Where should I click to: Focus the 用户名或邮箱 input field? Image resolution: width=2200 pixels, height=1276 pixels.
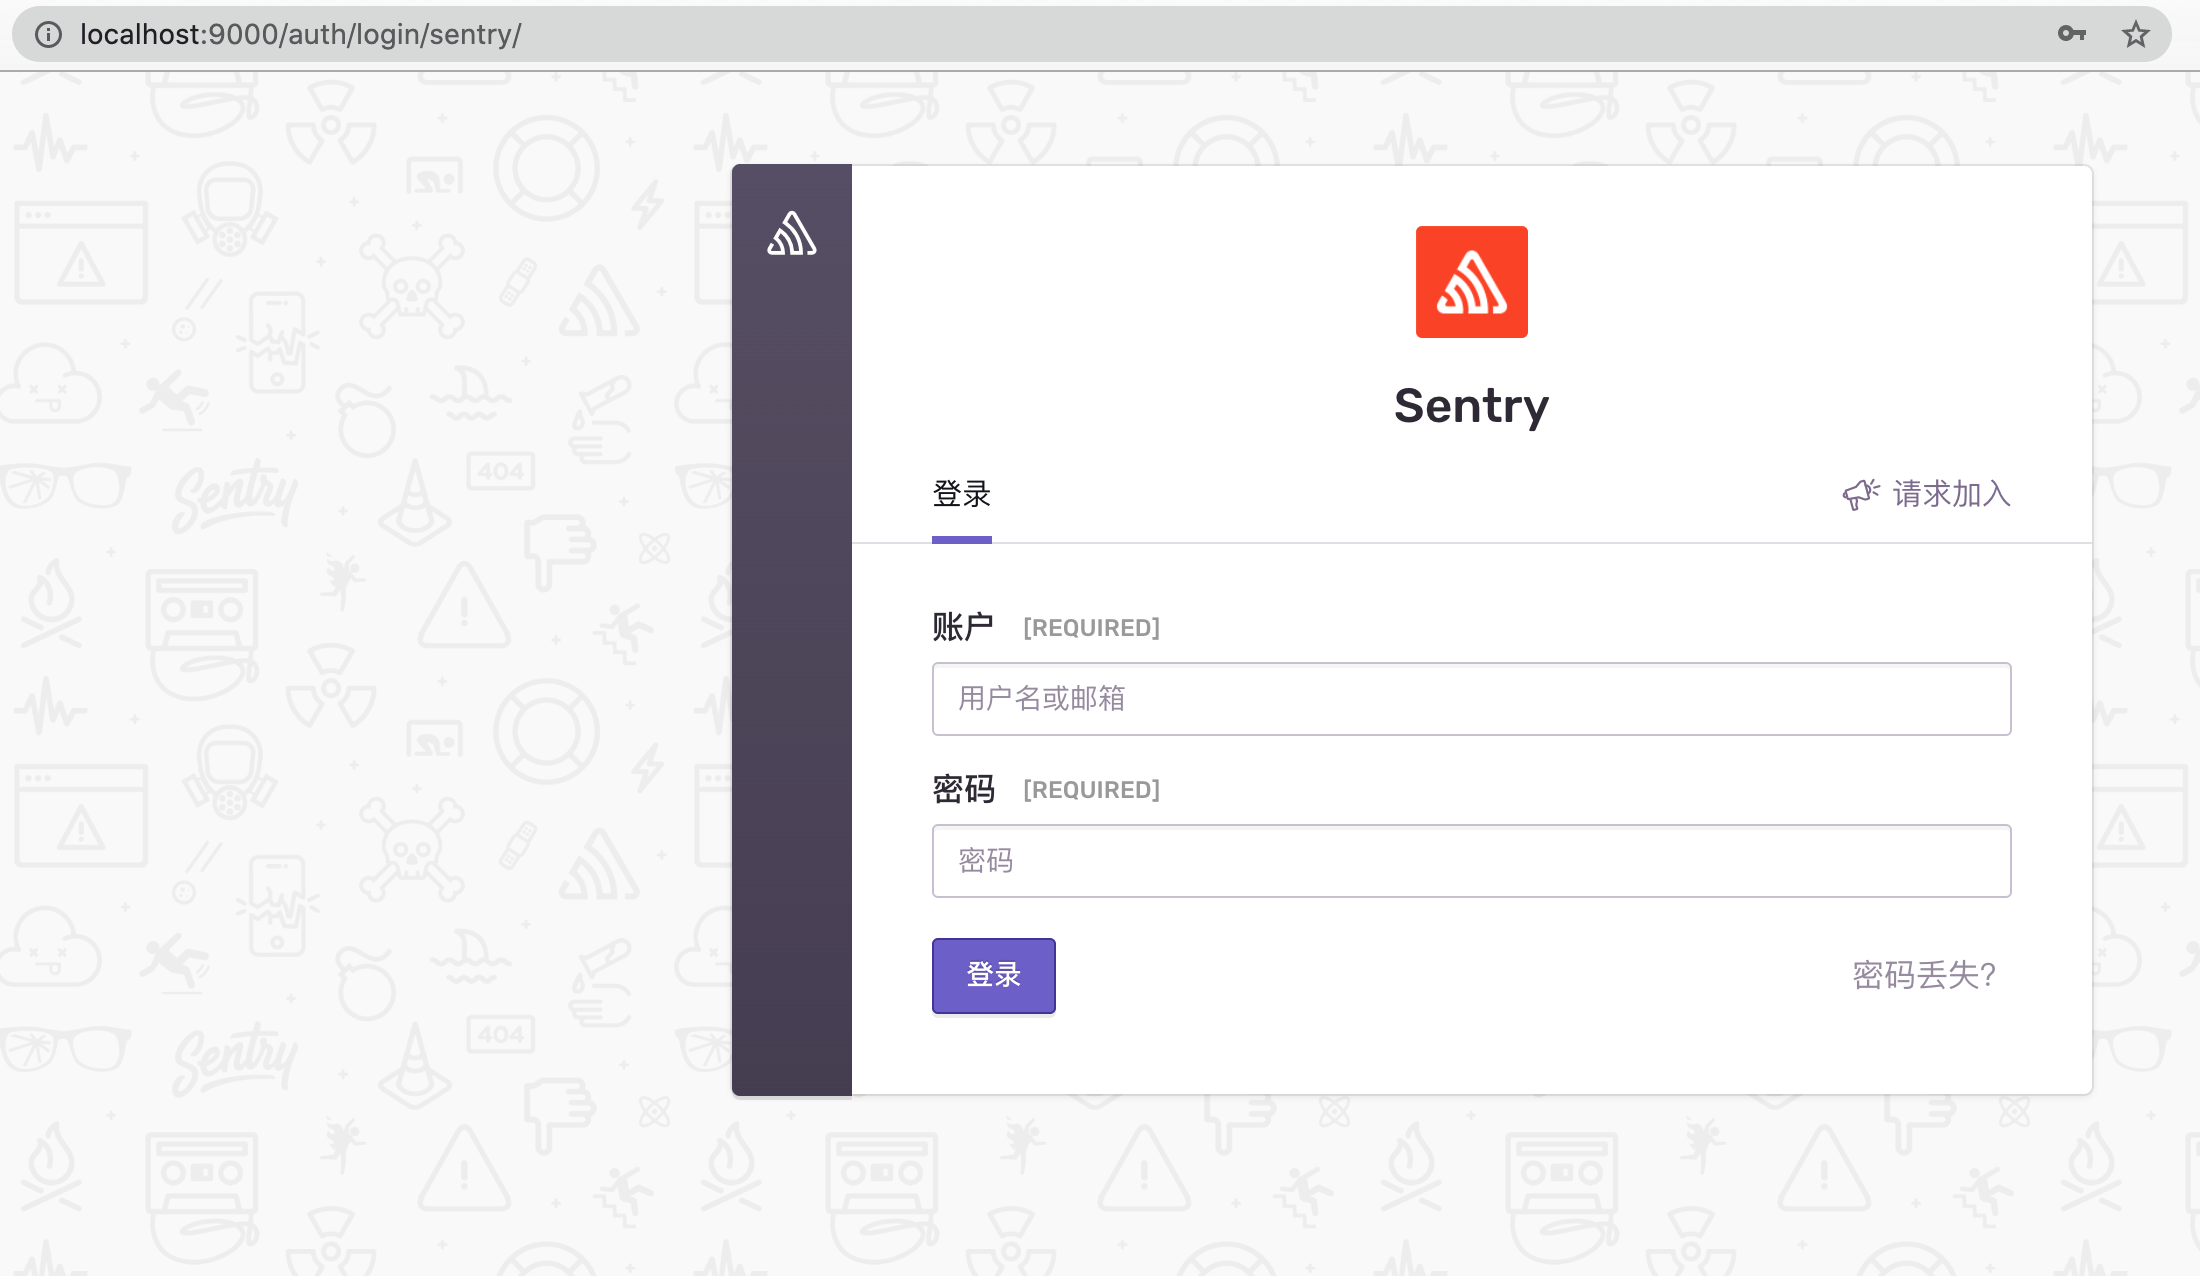1471,699
